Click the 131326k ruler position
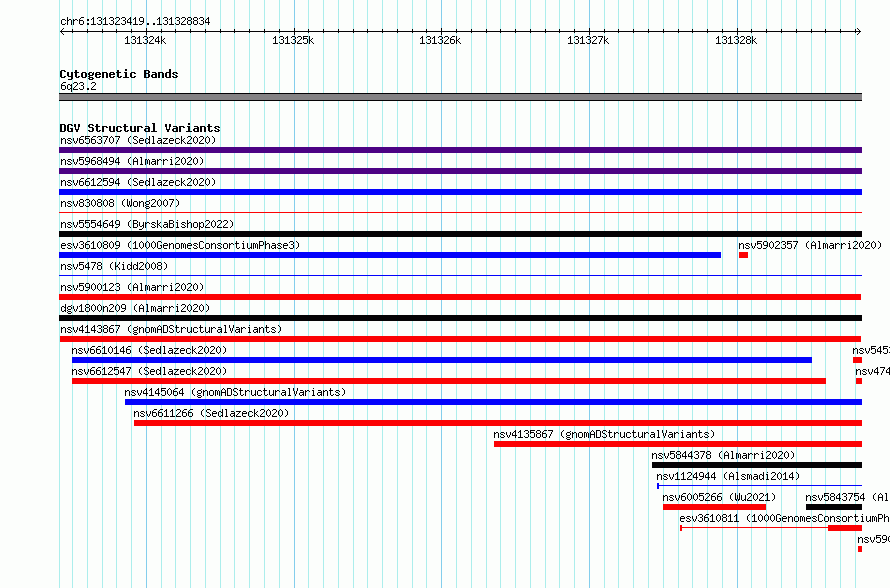The image size is (890, 588). coord(440,40)
